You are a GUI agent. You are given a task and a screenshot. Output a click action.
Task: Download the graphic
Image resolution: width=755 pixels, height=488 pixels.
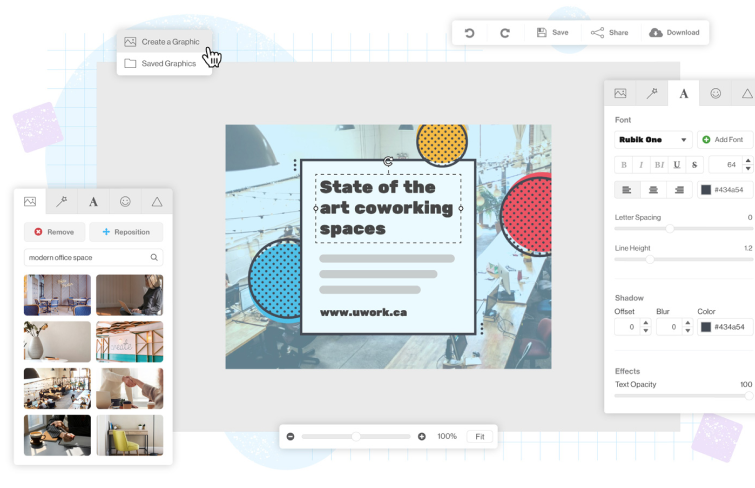coord(674,32)
